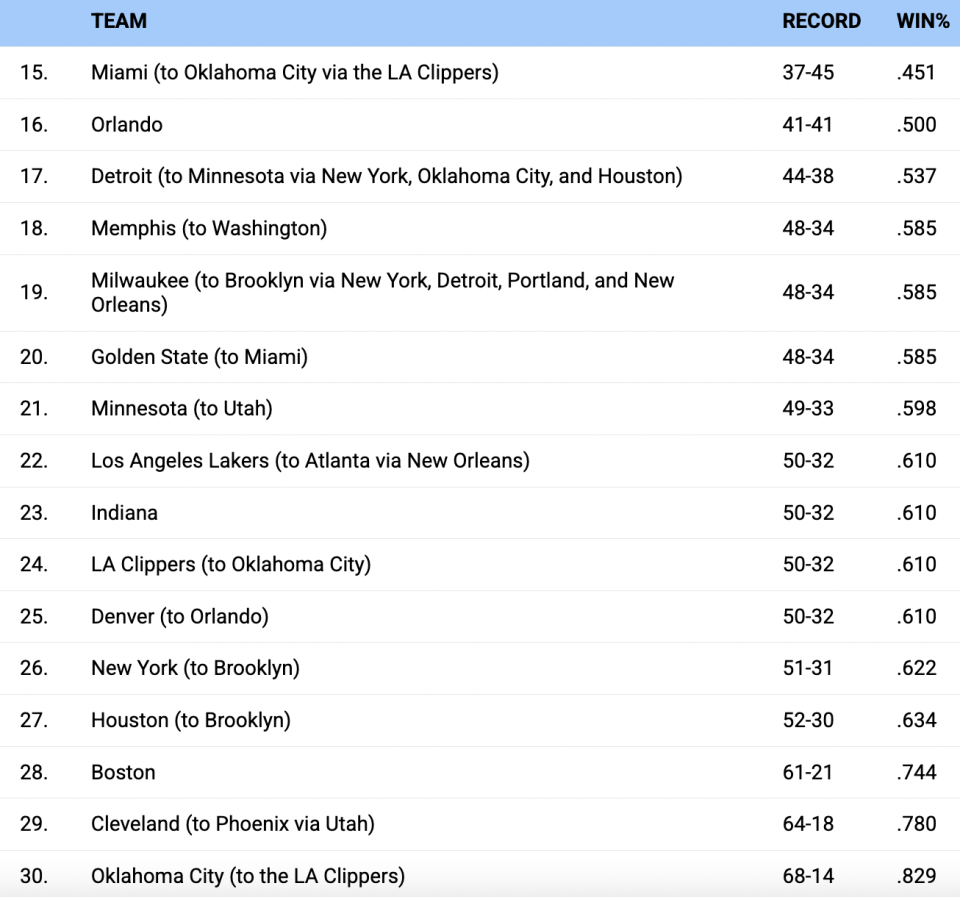The height and width of the screenshot is (897, 960).
Task: Select the .829 win percentage in row 30
Action: (917, 876)
